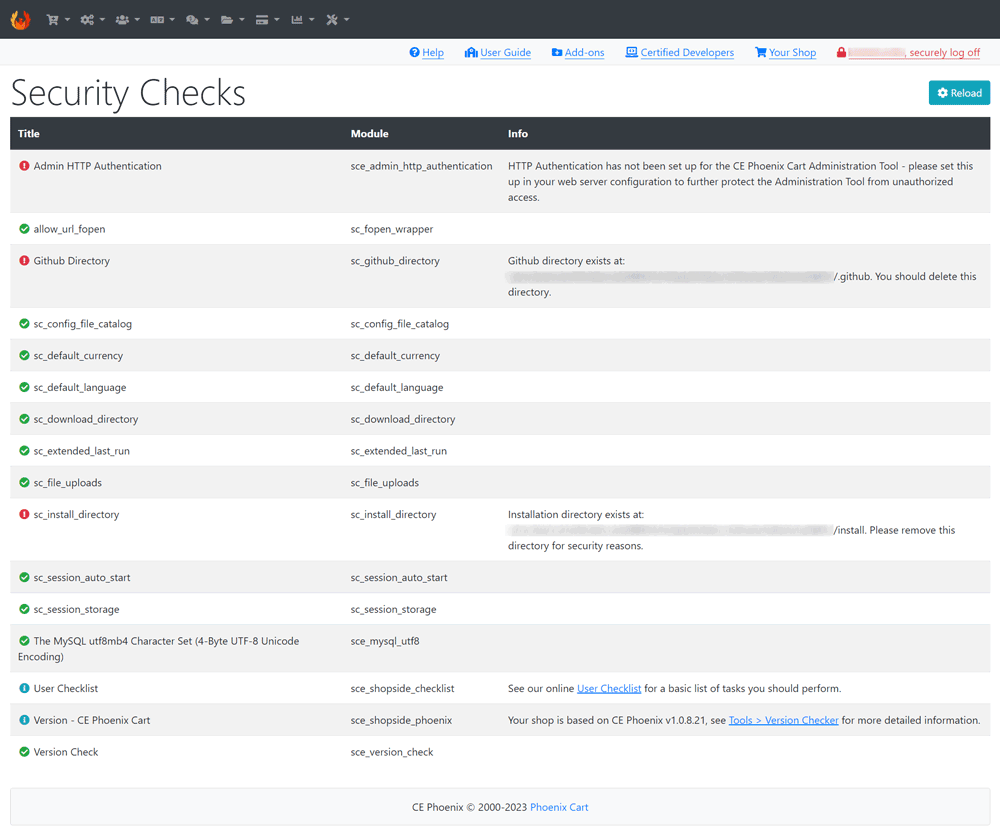Select the sce_shopside_checklist module cell
1000x835 pixels.
(402, 688)
